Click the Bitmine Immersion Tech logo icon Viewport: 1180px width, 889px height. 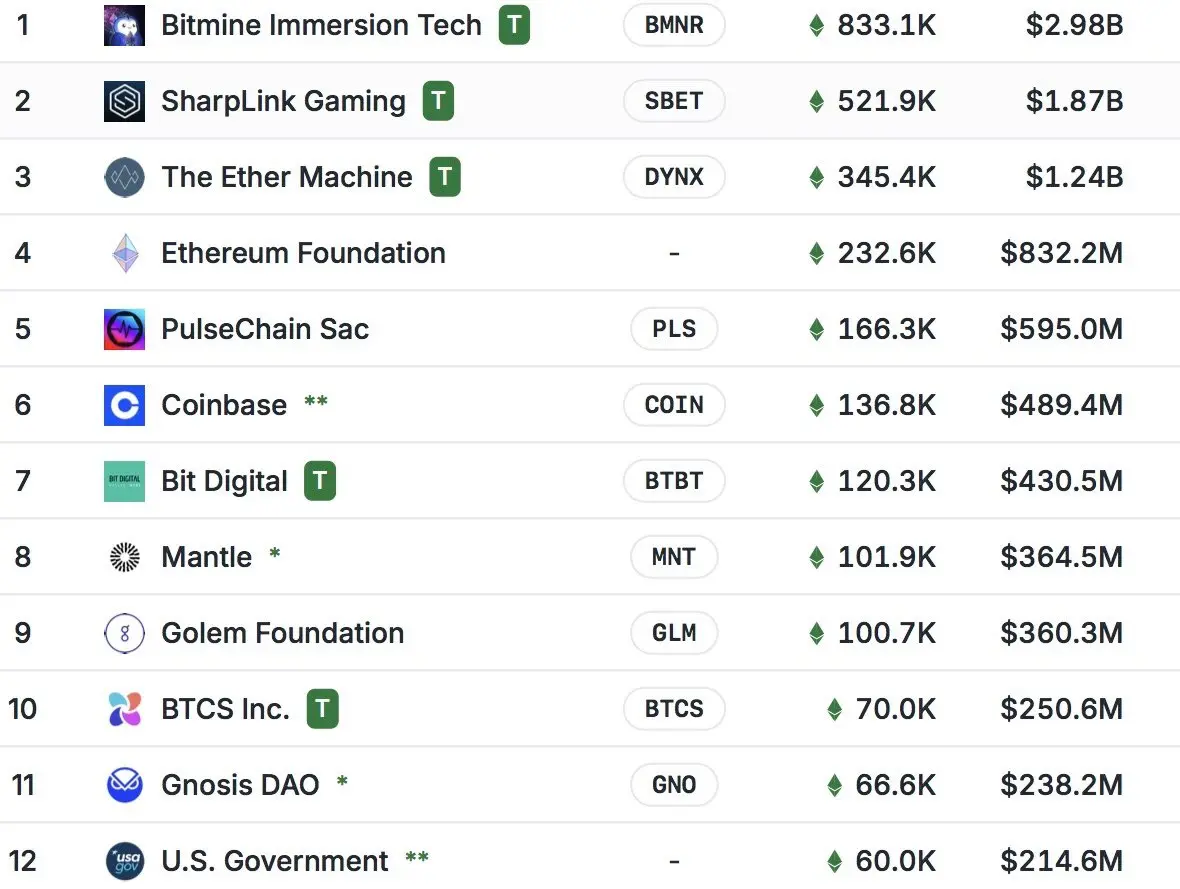pos(124,25)
